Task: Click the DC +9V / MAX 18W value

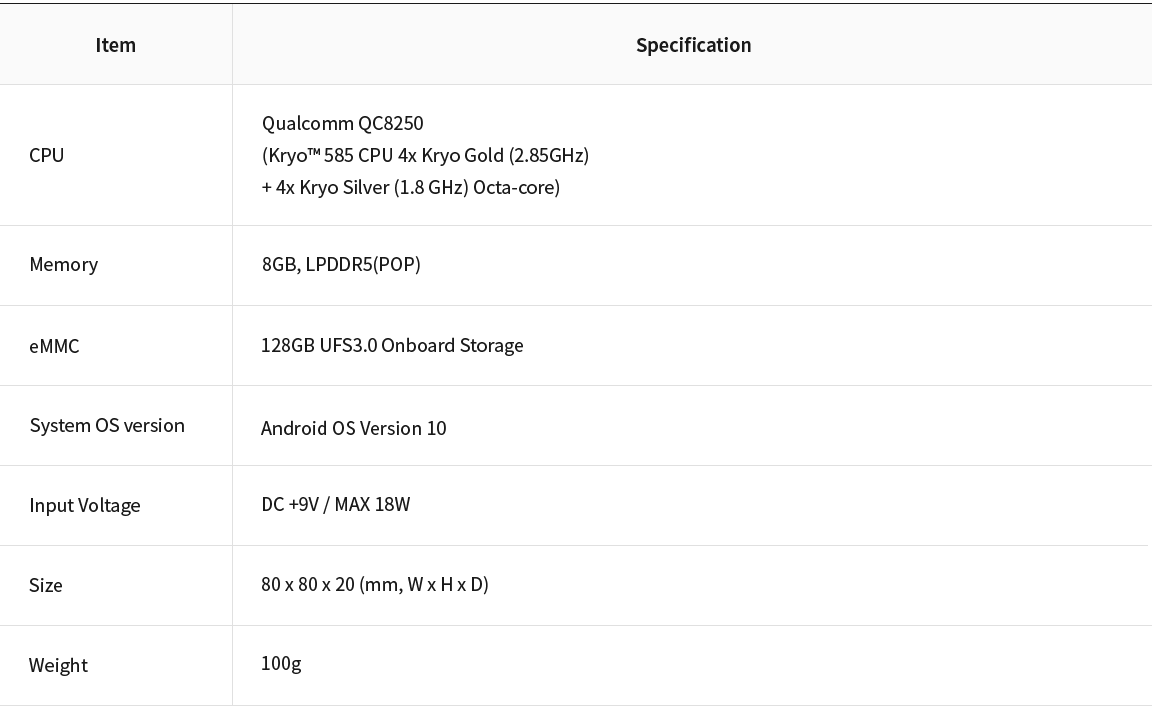Action: (x=336, y=504)
